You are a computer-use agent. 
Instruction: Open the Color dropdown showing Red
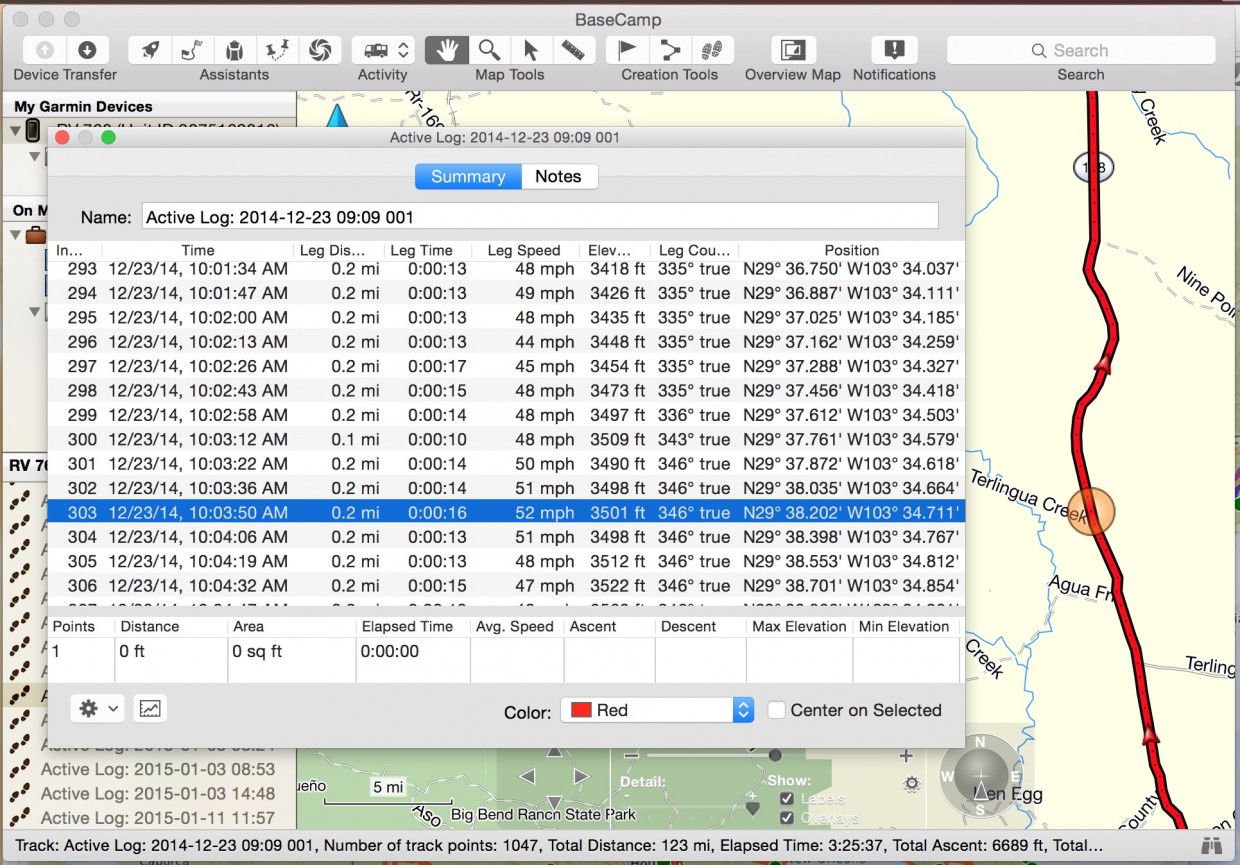(x=657, y=710)
